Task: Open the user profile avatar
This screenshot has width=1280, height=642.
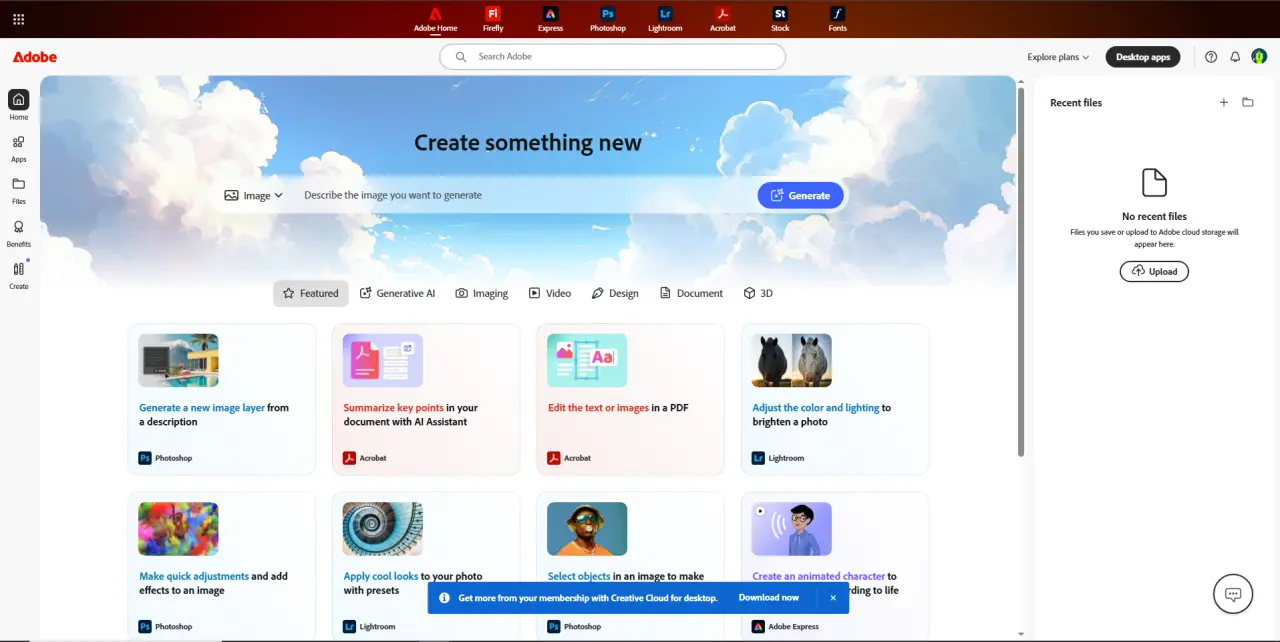Action: [x=1260, y=57]
